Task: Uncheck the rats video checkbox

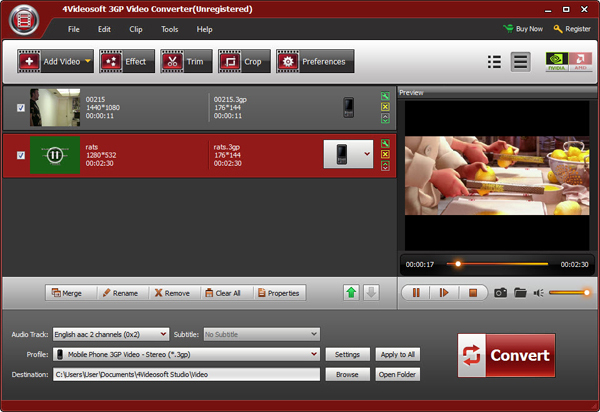Action: (21, 155)
